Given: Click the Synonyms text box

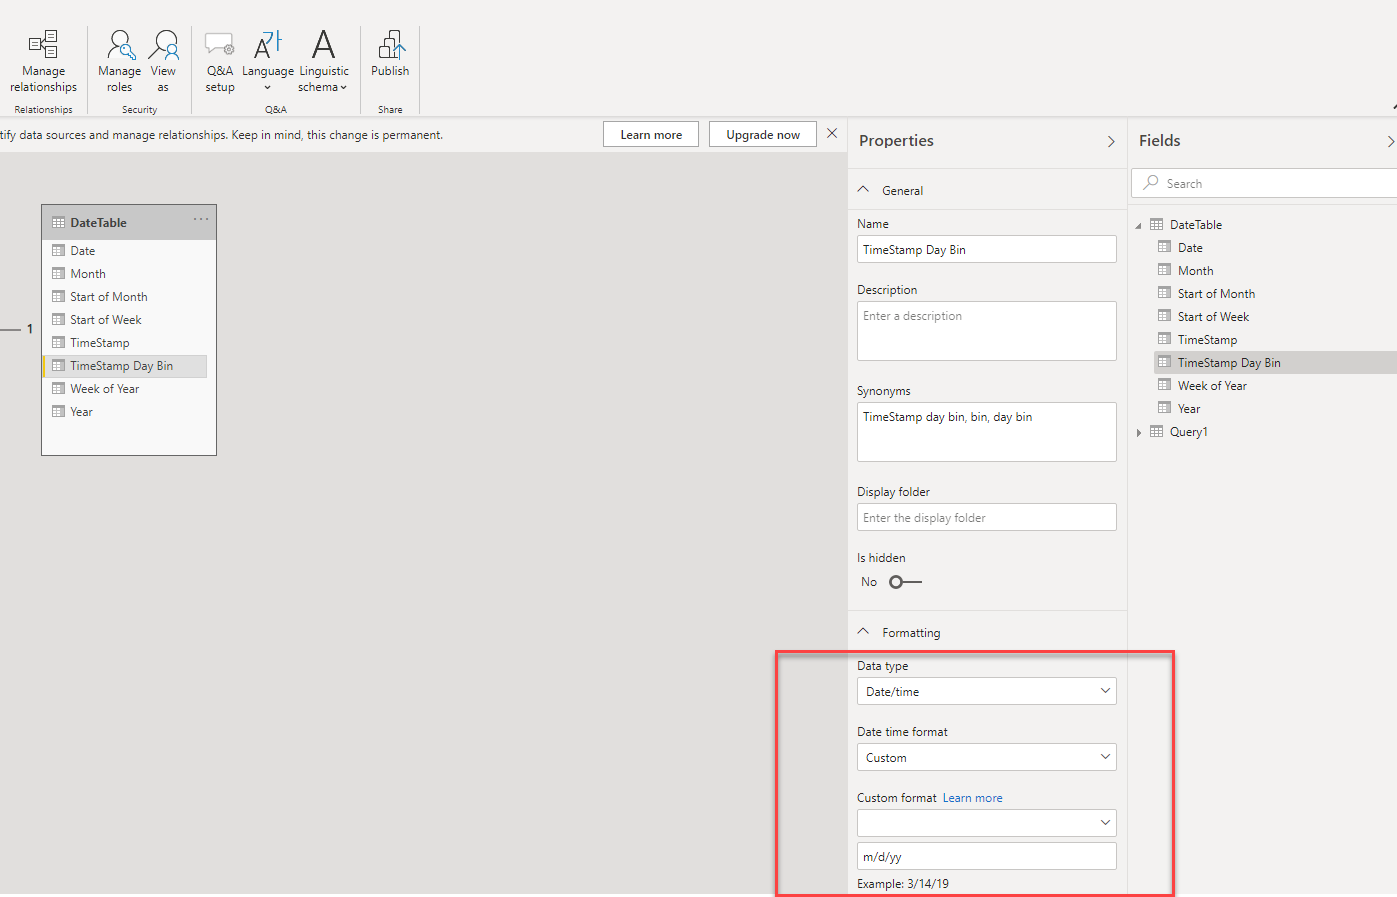Looking at the screenshot, I should click(x=986, y=432).
